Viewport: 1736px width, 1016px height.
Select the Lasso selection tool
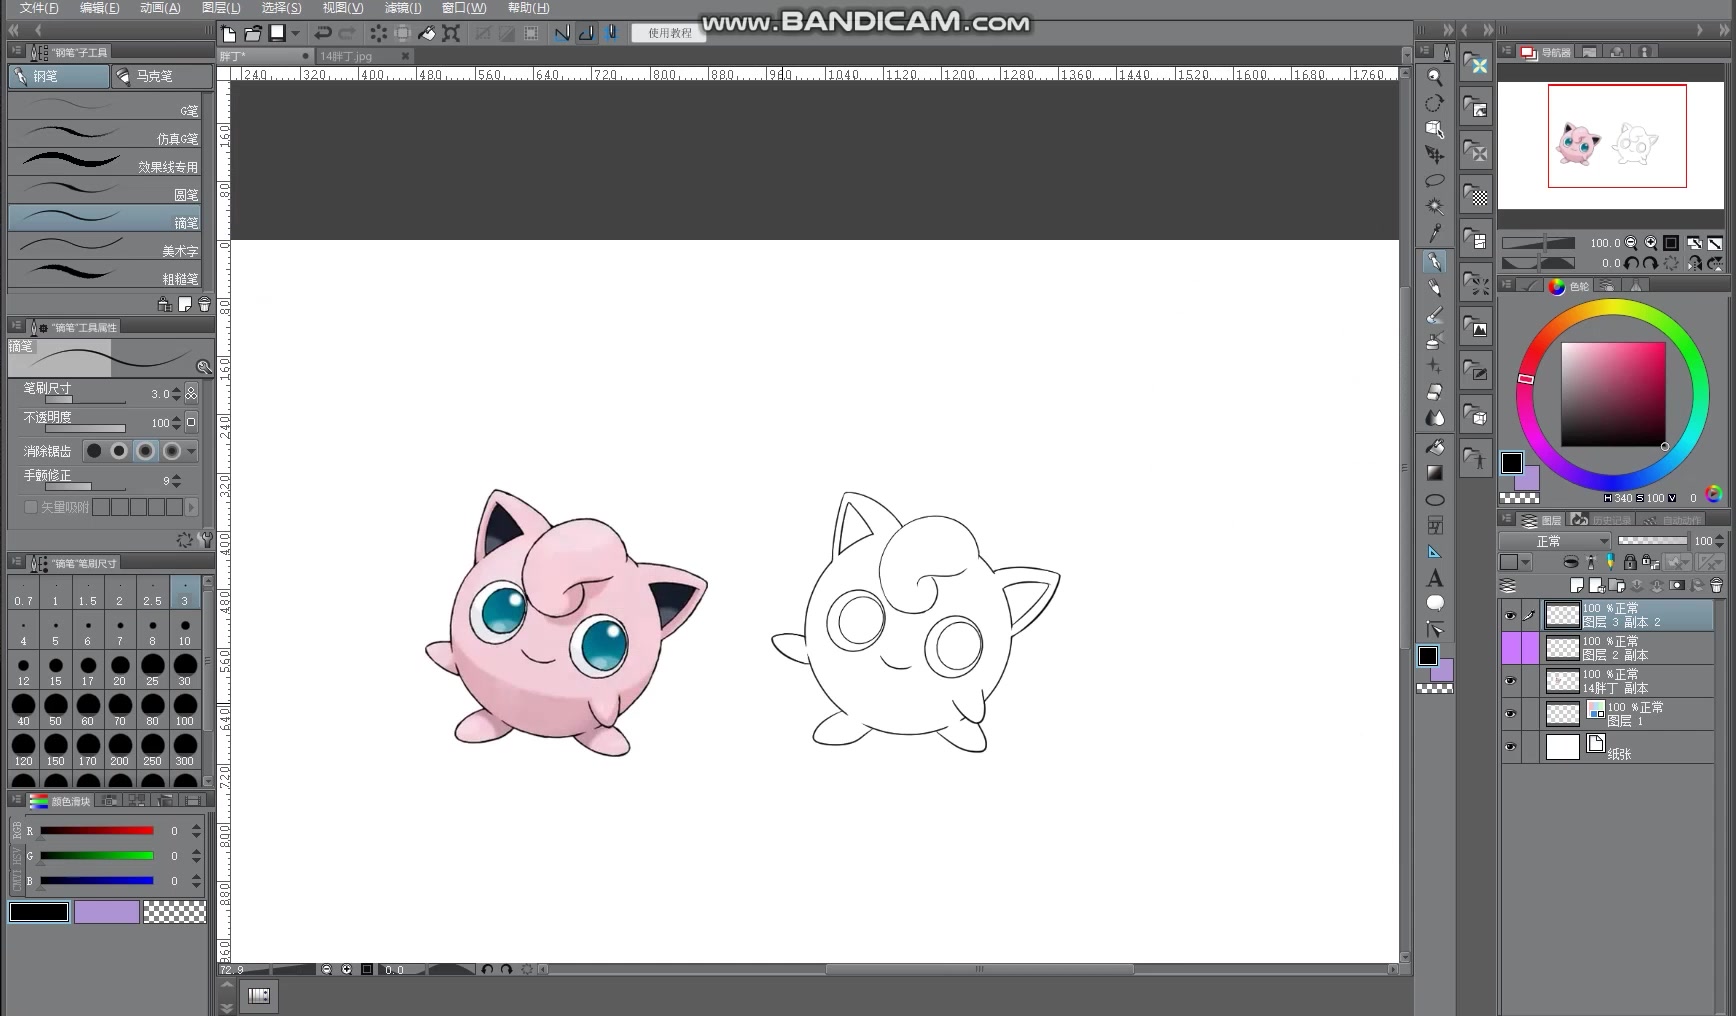(1434, 181)
